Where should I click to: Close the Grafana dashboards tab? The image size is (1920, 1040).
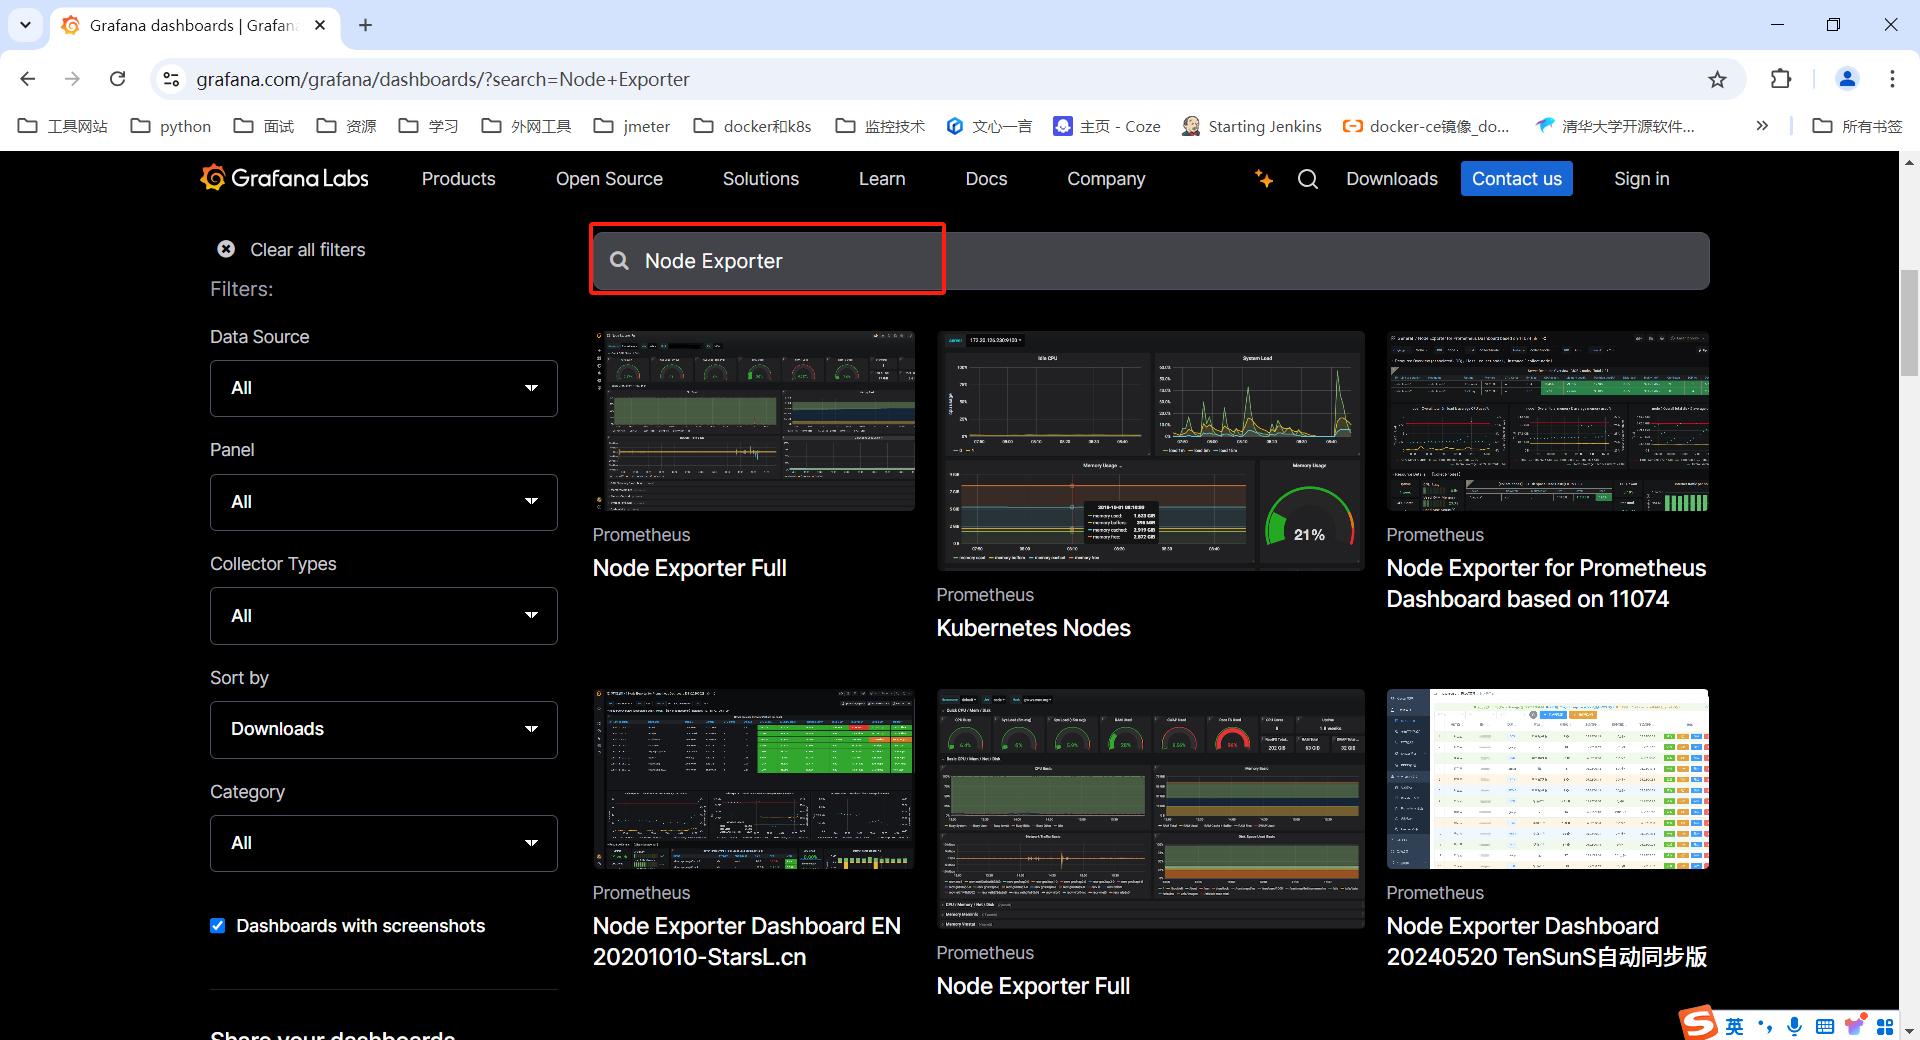tap(320, 25)
